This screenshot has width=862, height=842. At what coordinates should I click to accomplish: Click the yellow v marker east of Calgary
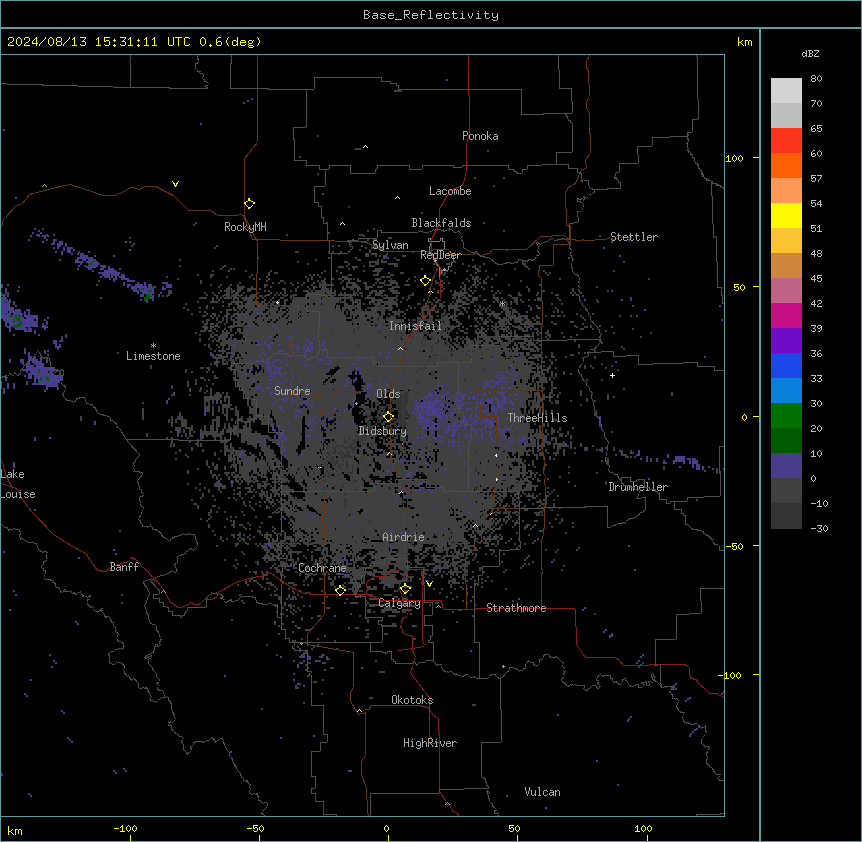tap(429, 584)
